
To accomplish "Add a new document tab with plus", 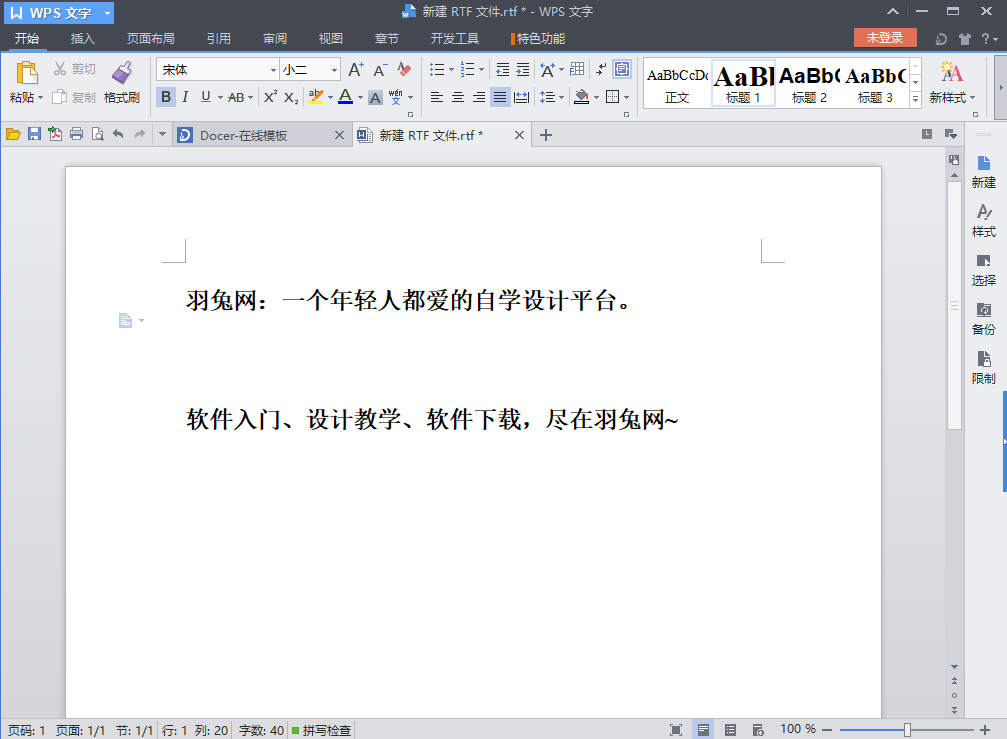I will pos(546,135).
